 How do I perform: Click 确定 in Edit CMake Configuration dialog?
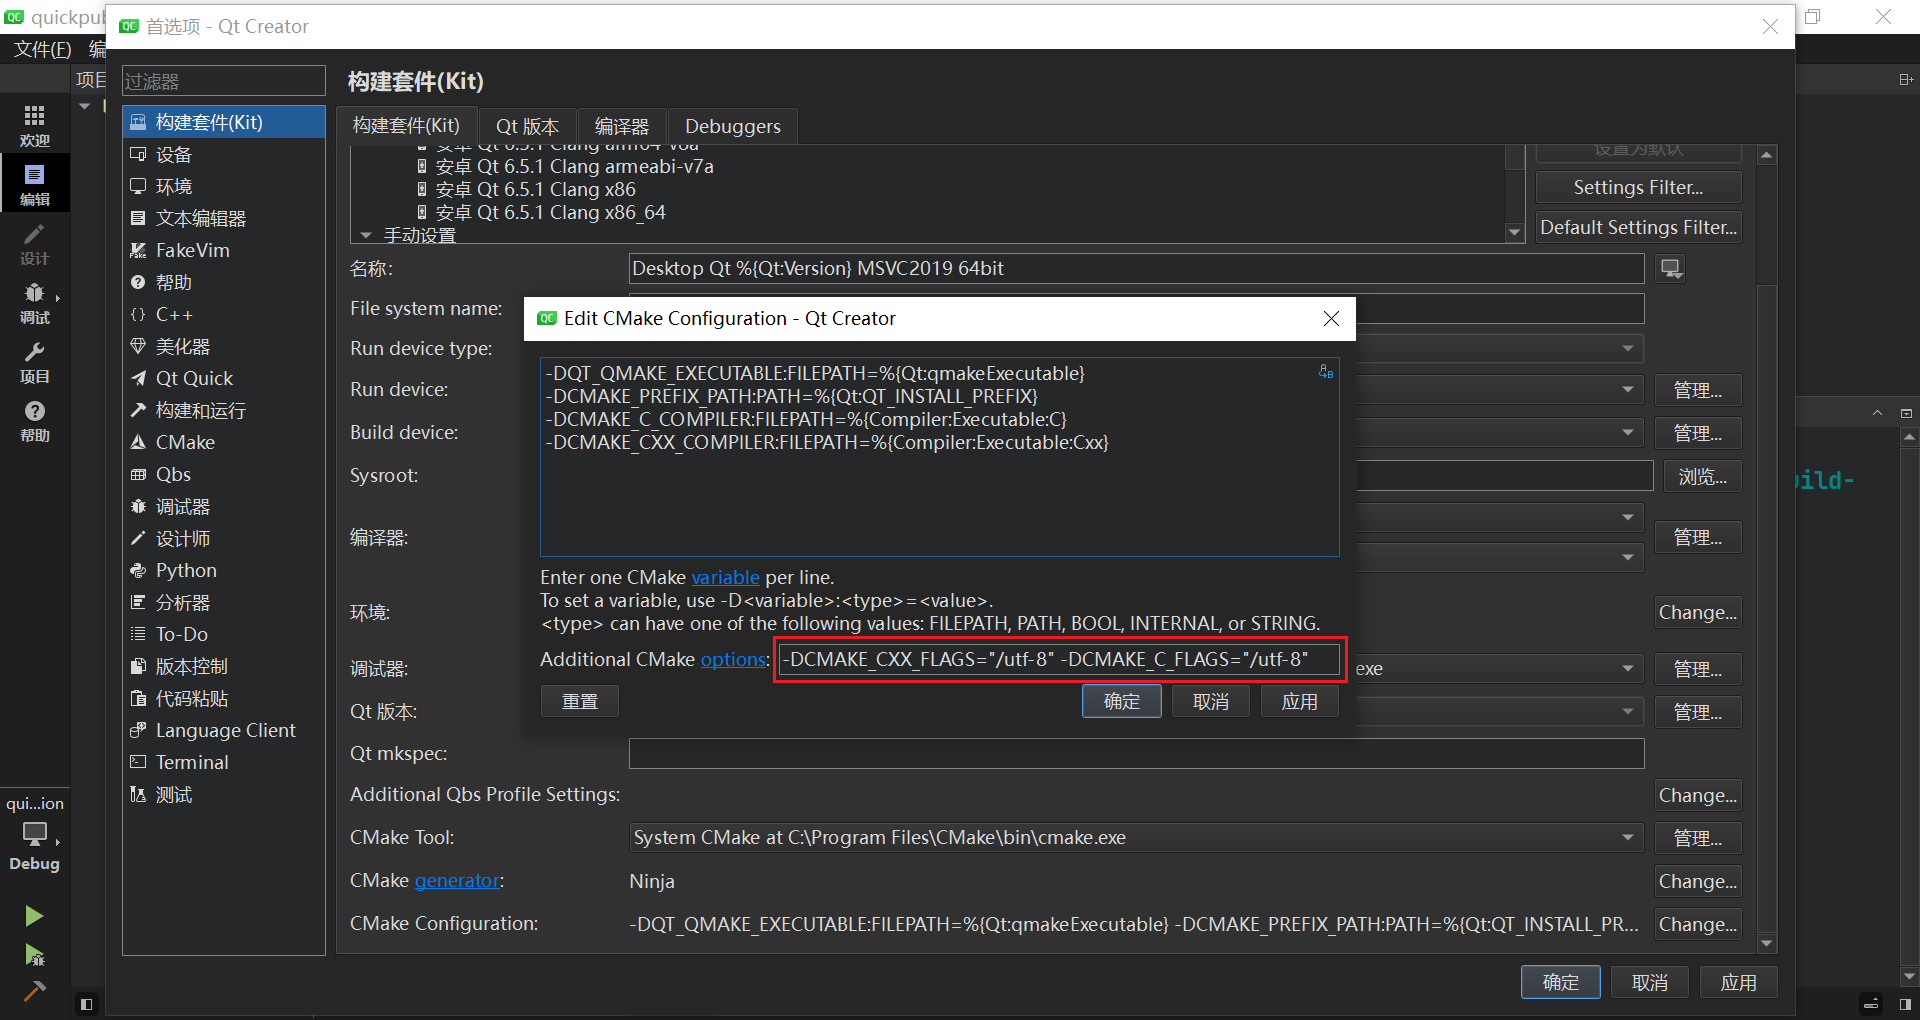[x=1121, y=701]
